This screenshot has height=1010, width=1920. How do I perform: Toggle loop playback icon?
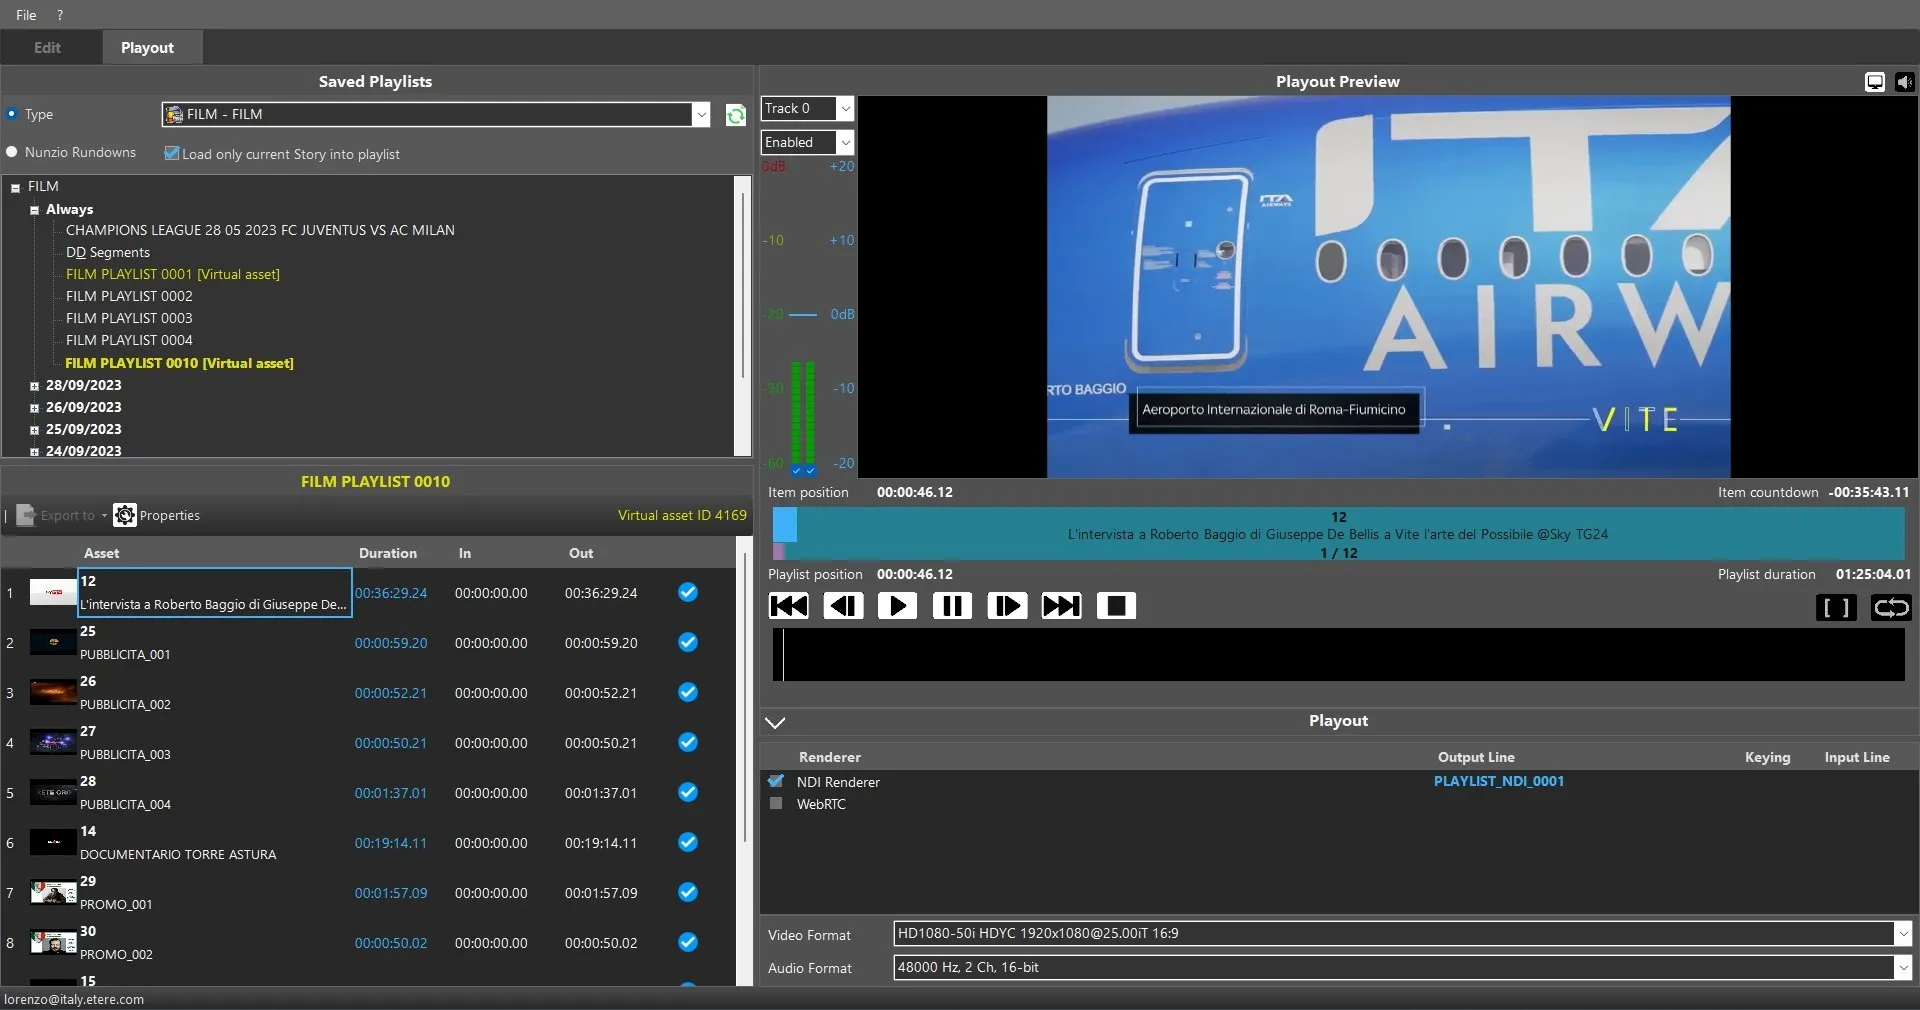point(1890,608)
